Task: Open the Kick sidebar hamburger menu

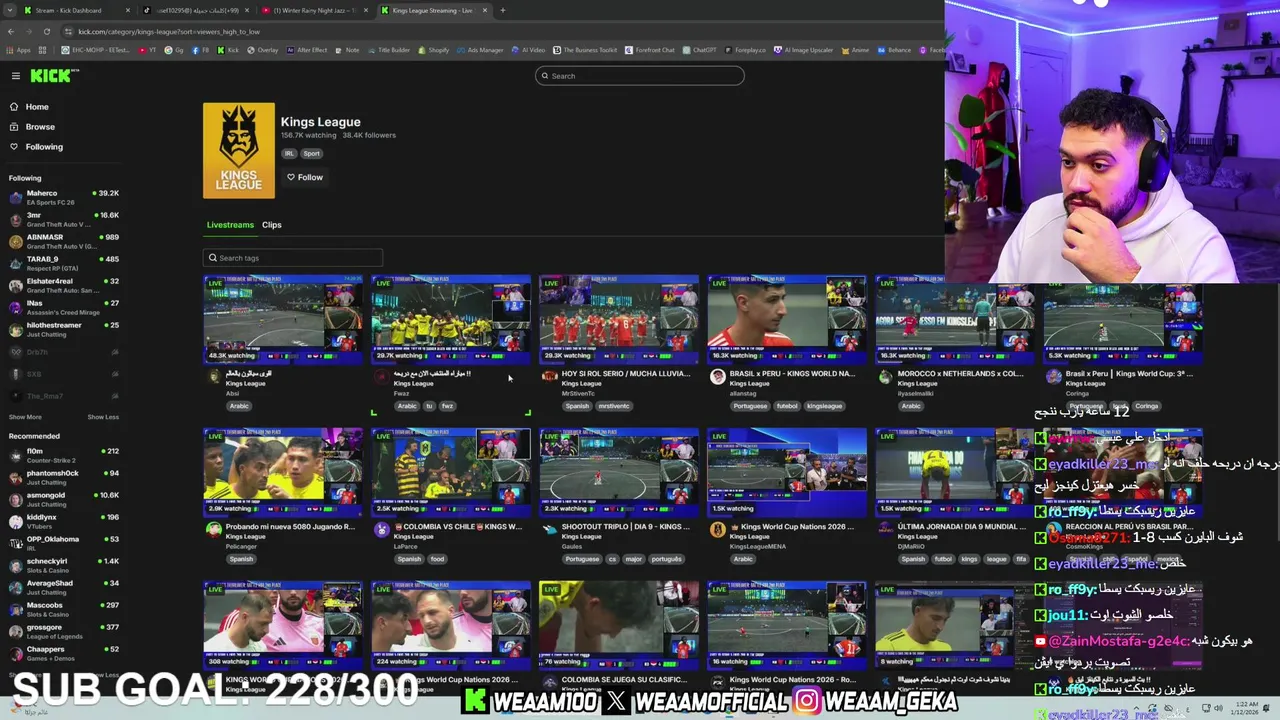Action: (x=16, y=76)
